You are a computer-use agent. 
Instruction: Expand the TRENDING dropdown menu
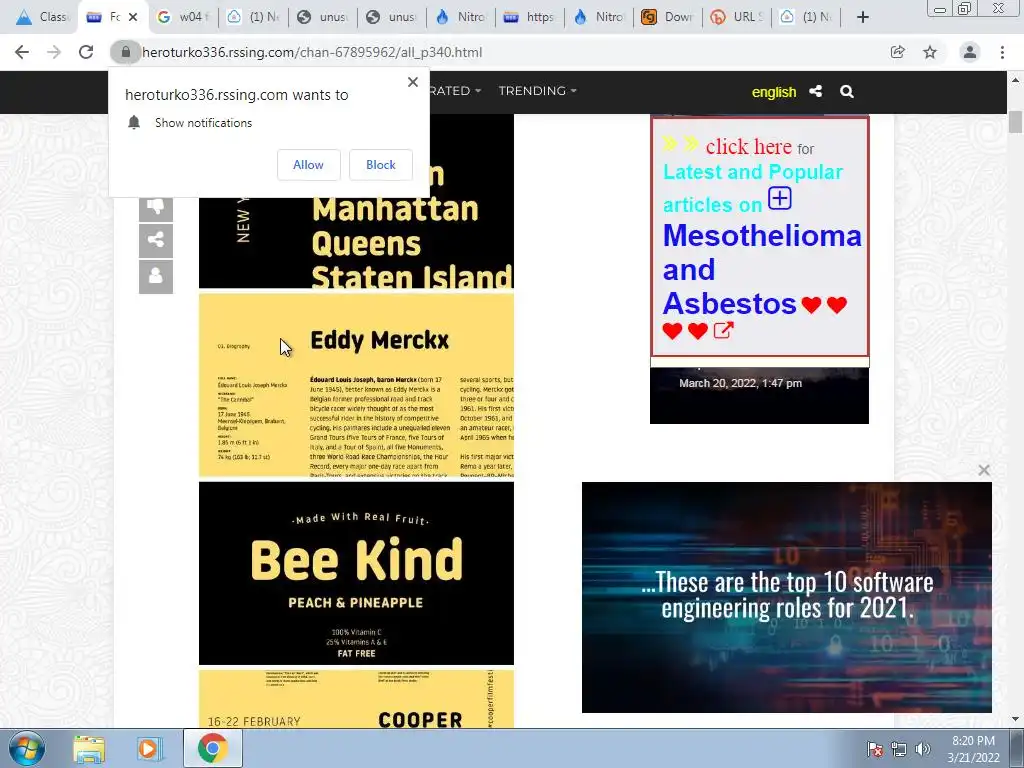tap(537, 91)
